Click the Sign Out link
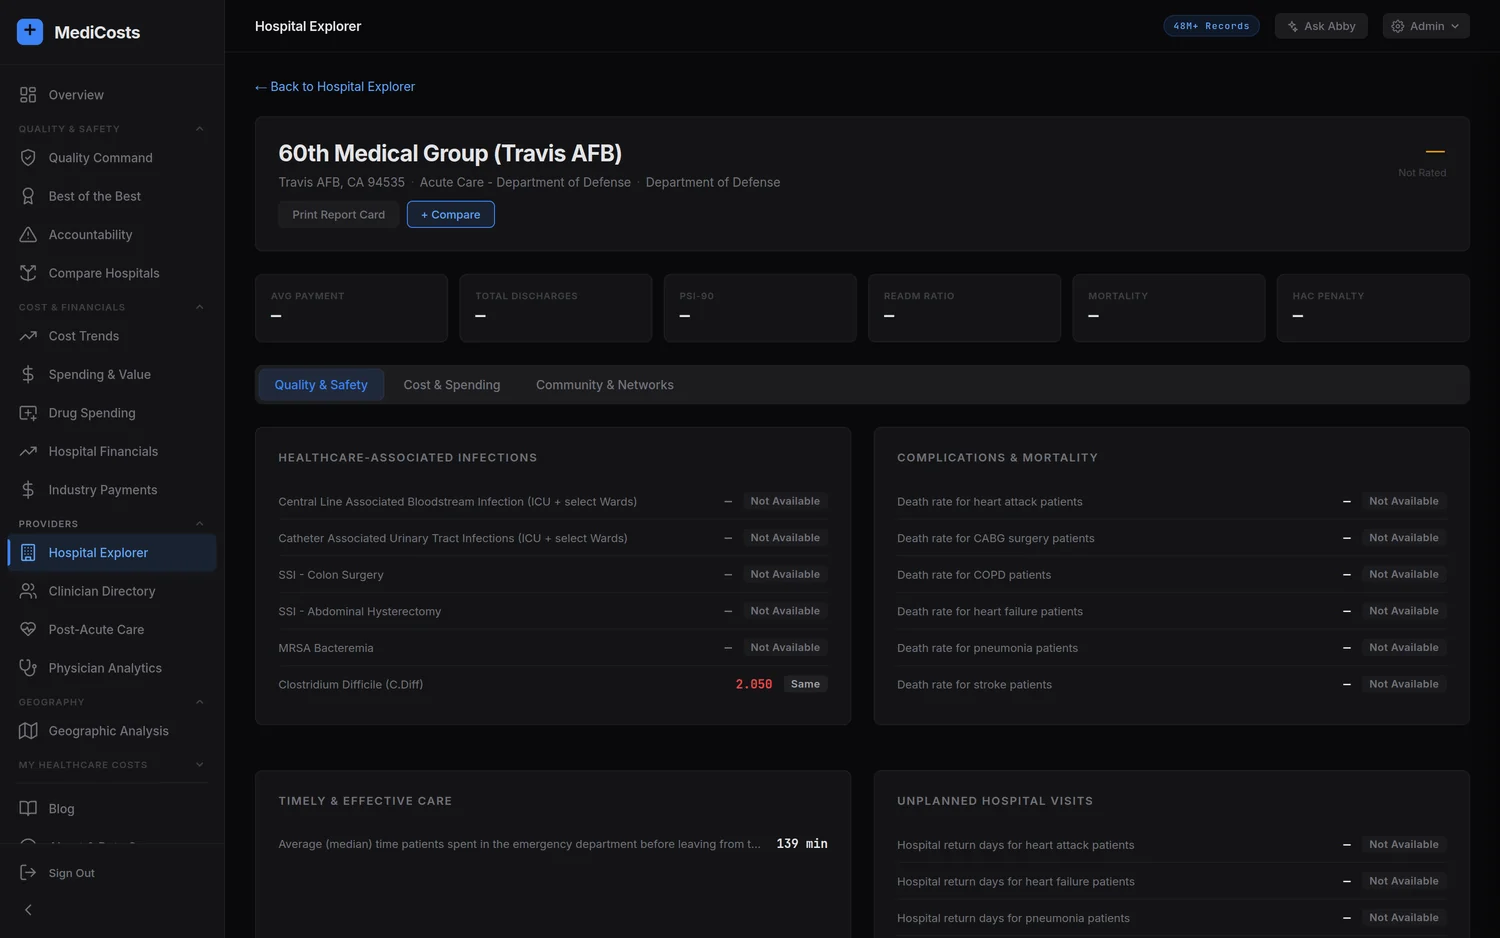The height and width of the screenshot is (938, 1500). tap(72, 873)
